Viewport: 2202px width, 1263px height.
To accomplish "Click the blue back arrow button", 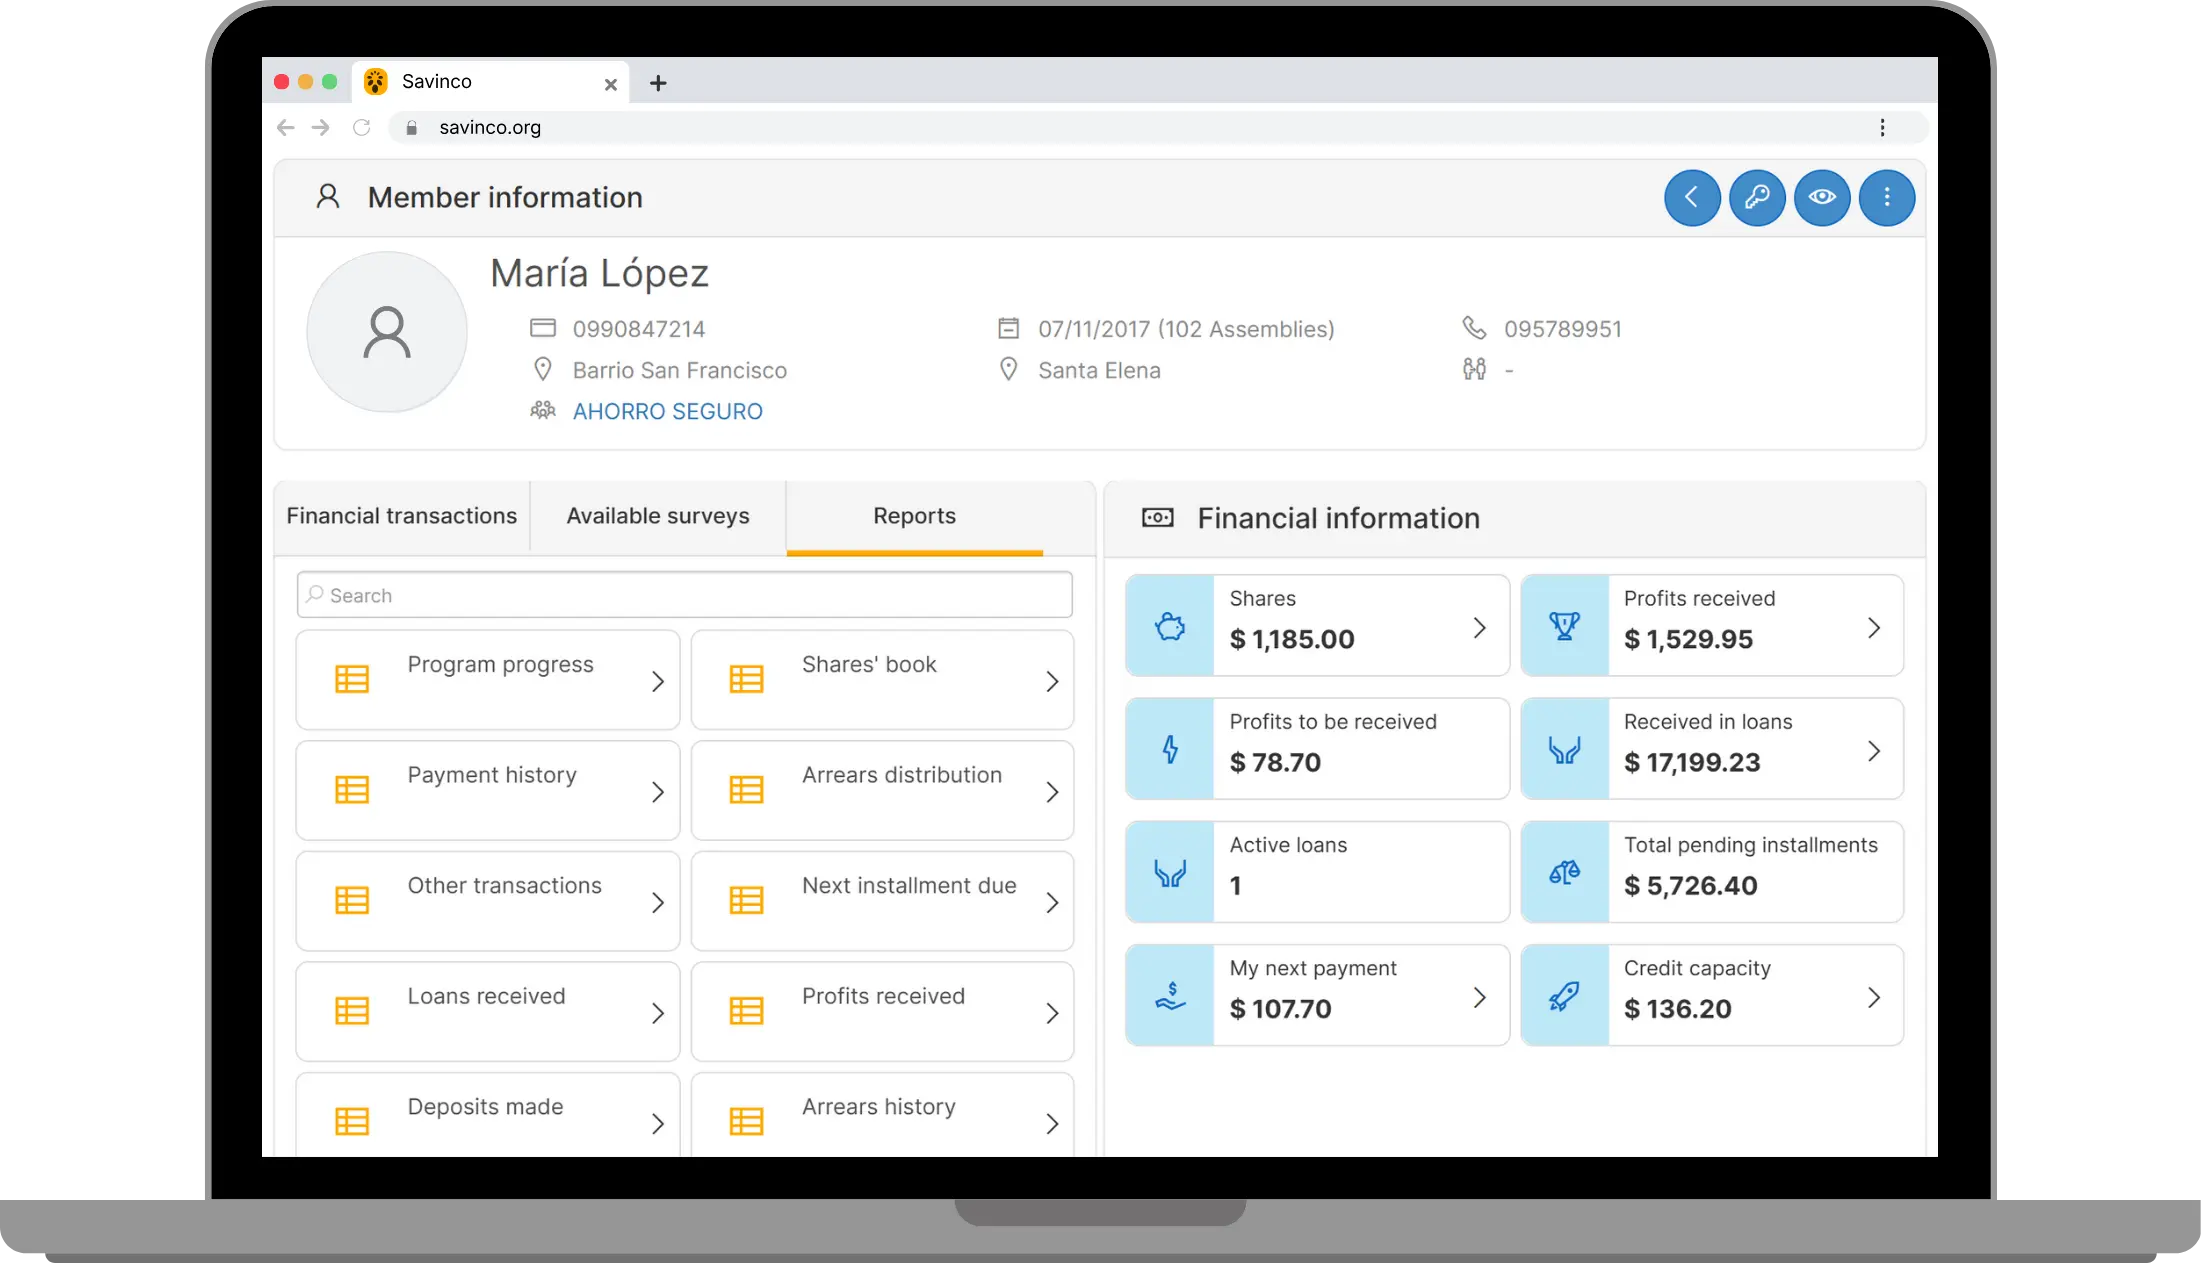I will pyautogui.click(x=1691, y=198).
